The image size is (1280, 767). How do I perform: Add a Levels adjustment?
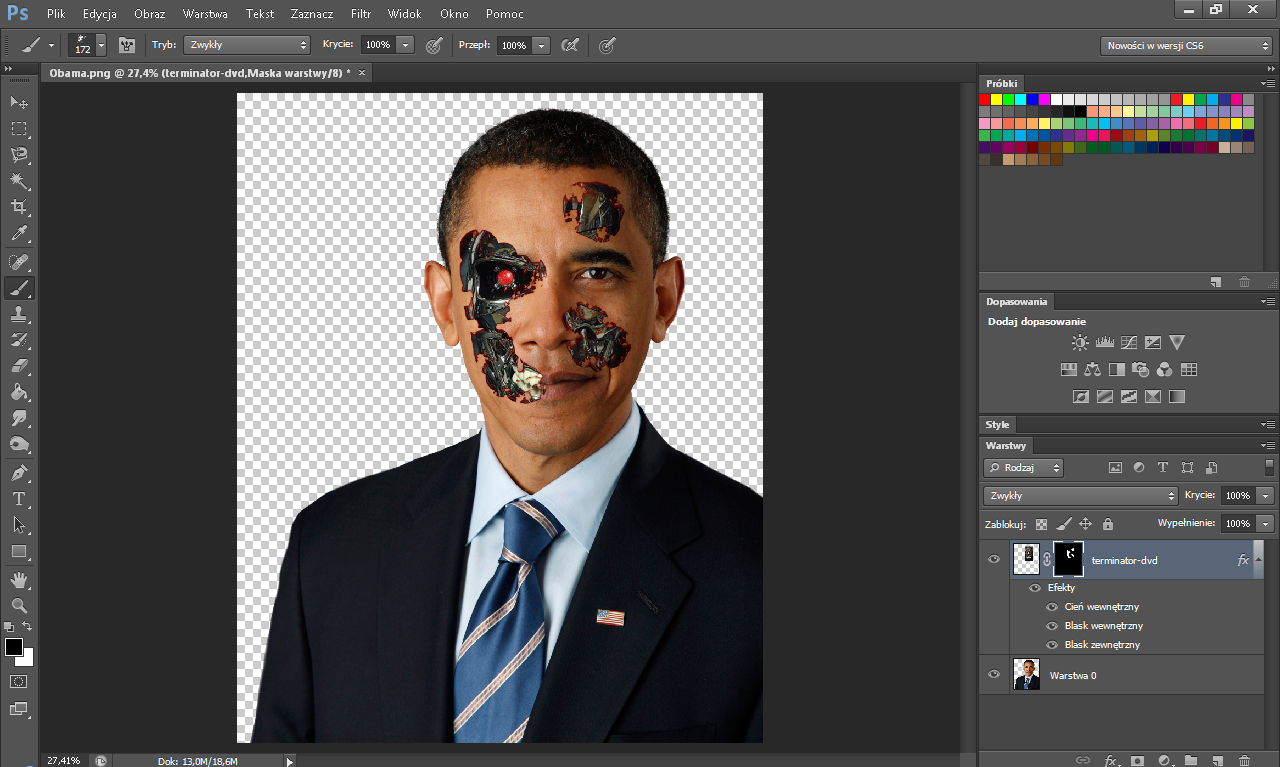1104,342
